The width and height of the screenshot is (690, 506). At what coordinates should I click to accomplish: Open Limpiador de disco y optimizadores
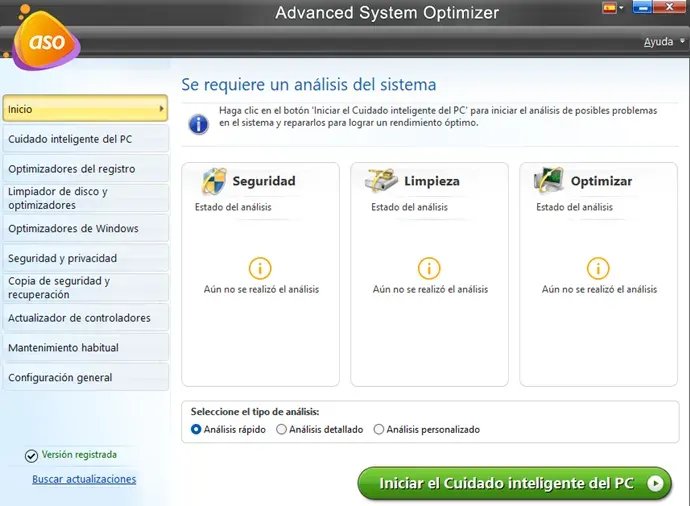pos(85,198)
